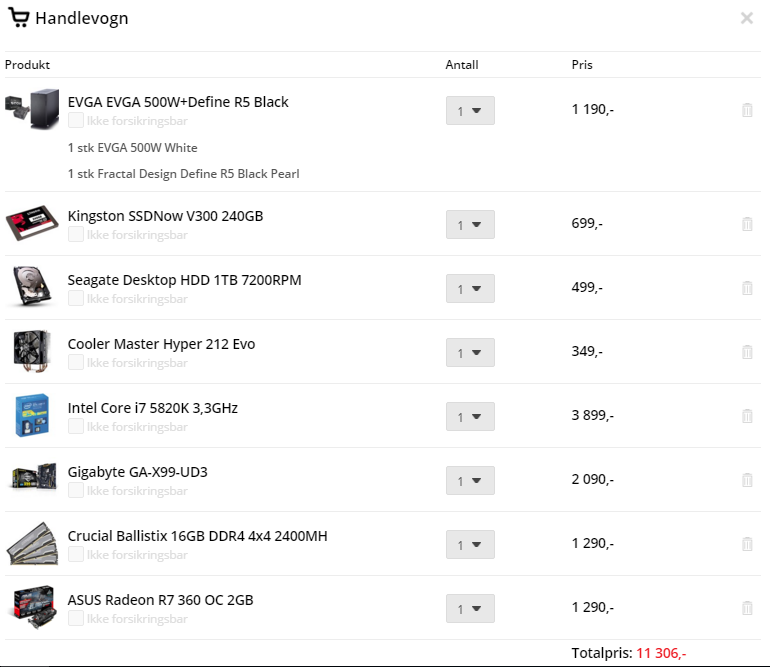Remove Kingston SSDNow V300 with trash icon
The height and width of the screenshot is (667, 770).
pyautogui.click(x=747, y=224)
